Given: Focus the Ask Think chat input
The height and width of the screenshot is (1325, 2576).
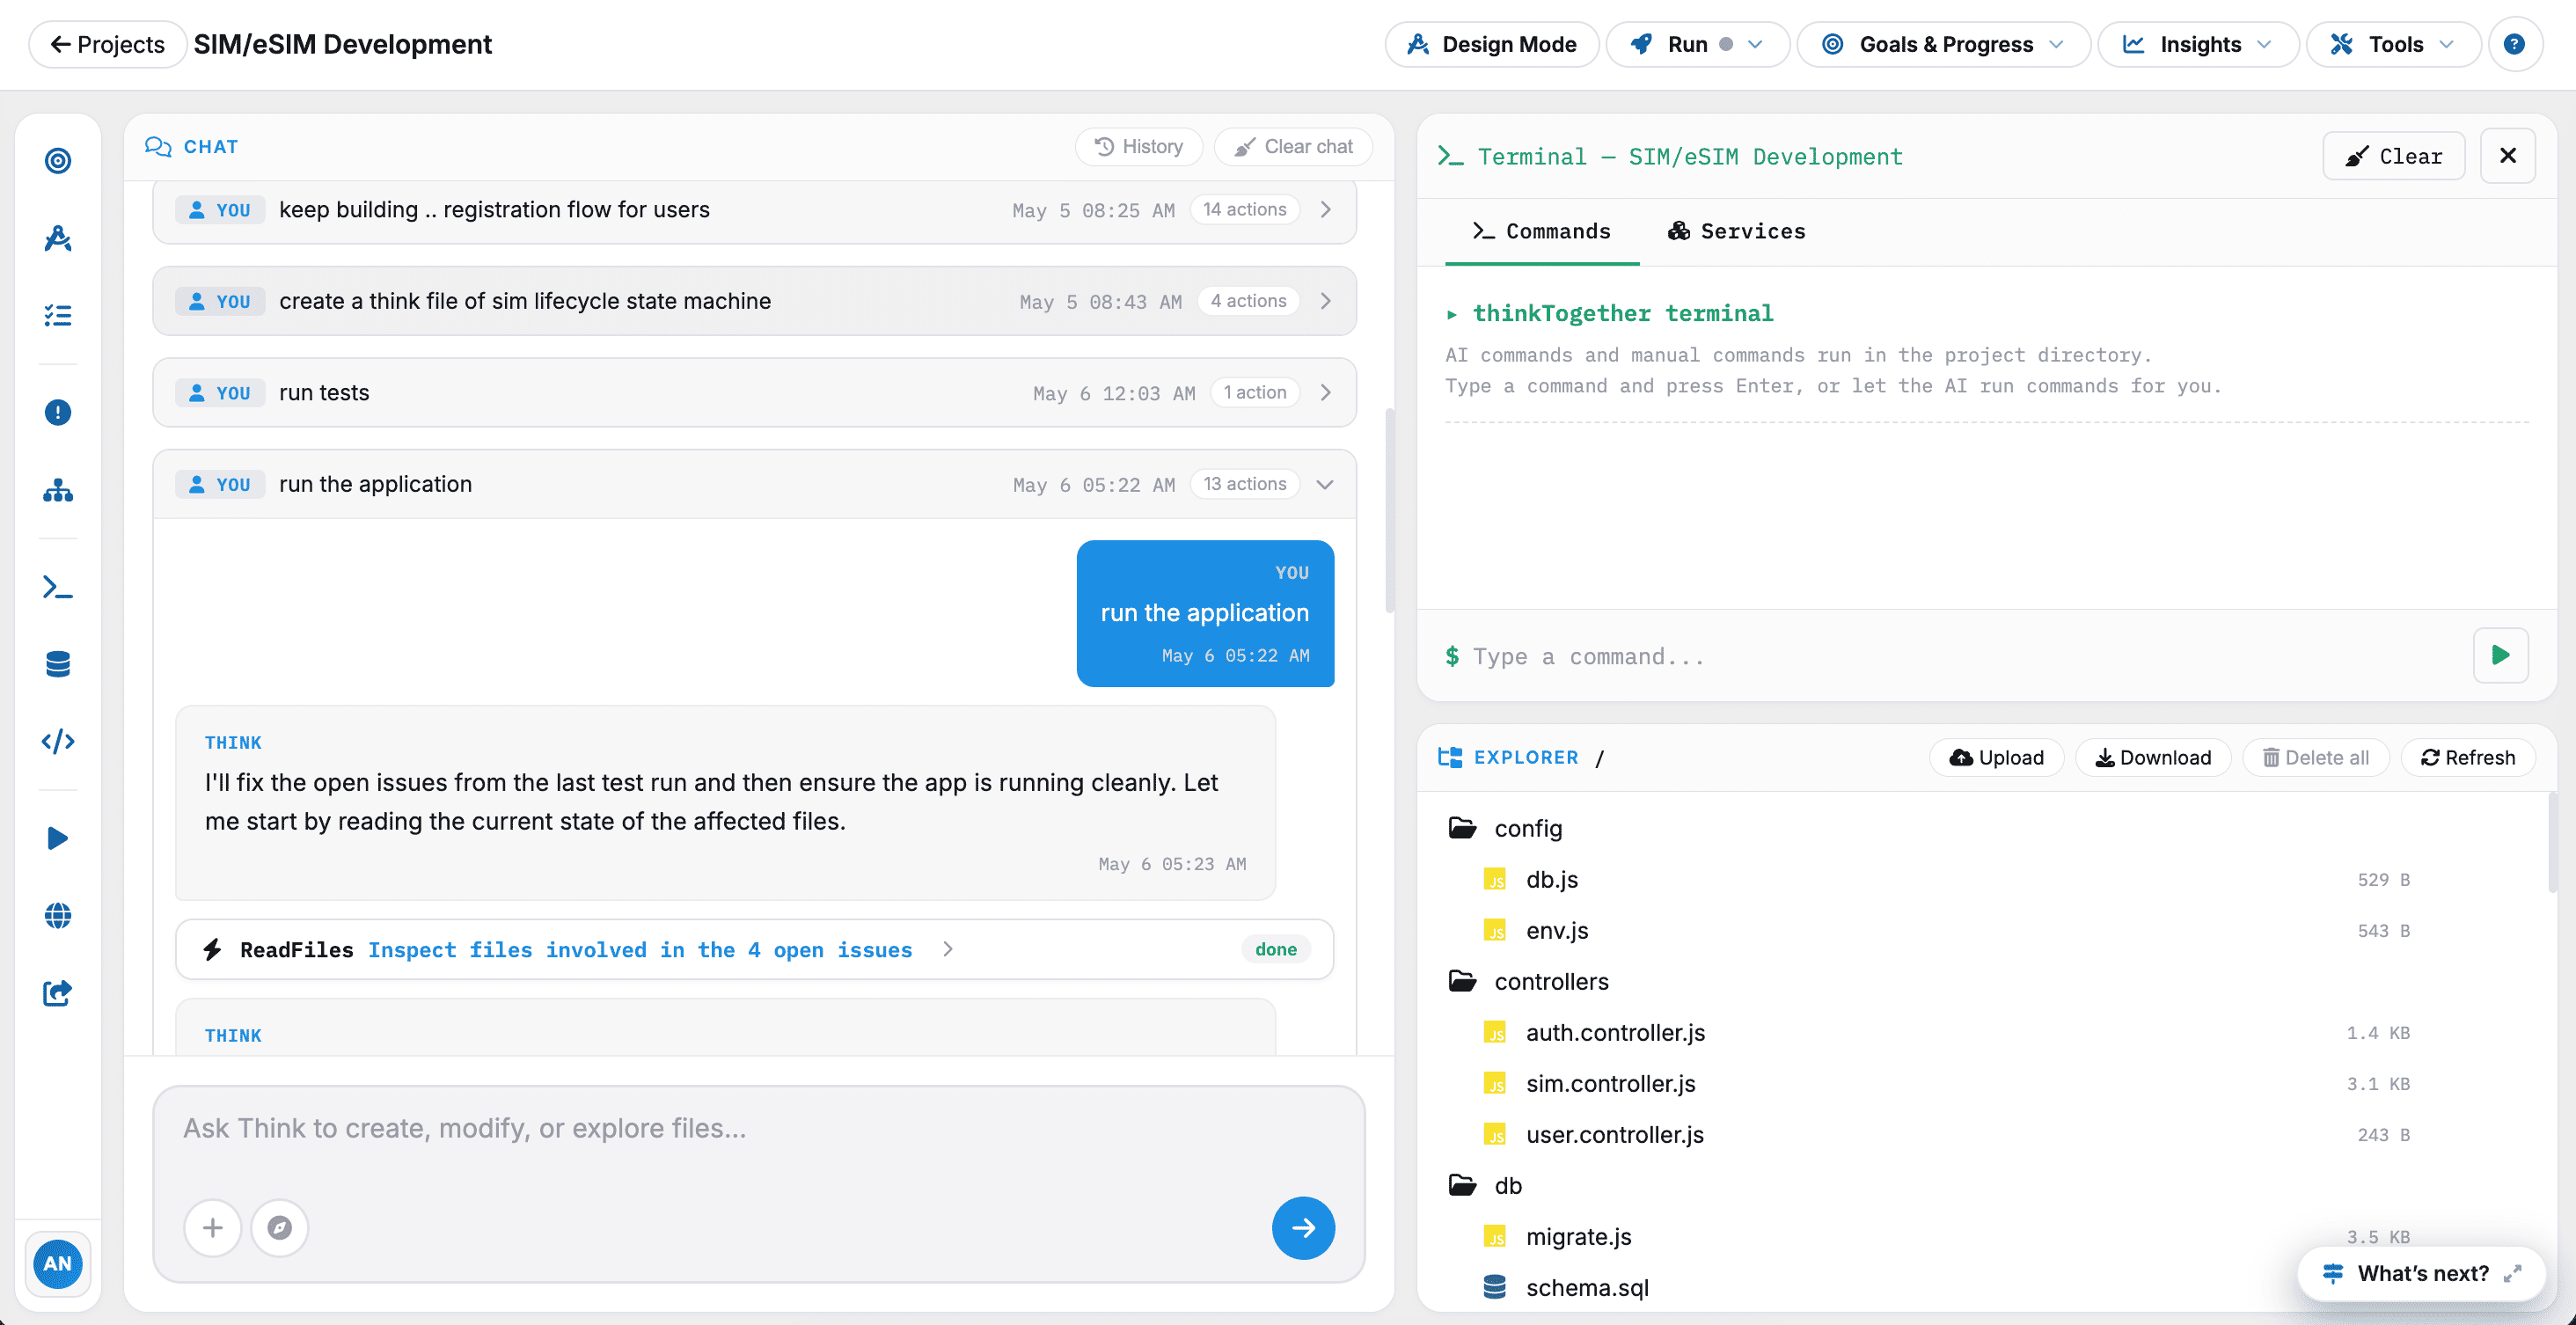Looking at the screenshot, I should pyautogui.click(x=758, y=1128).
